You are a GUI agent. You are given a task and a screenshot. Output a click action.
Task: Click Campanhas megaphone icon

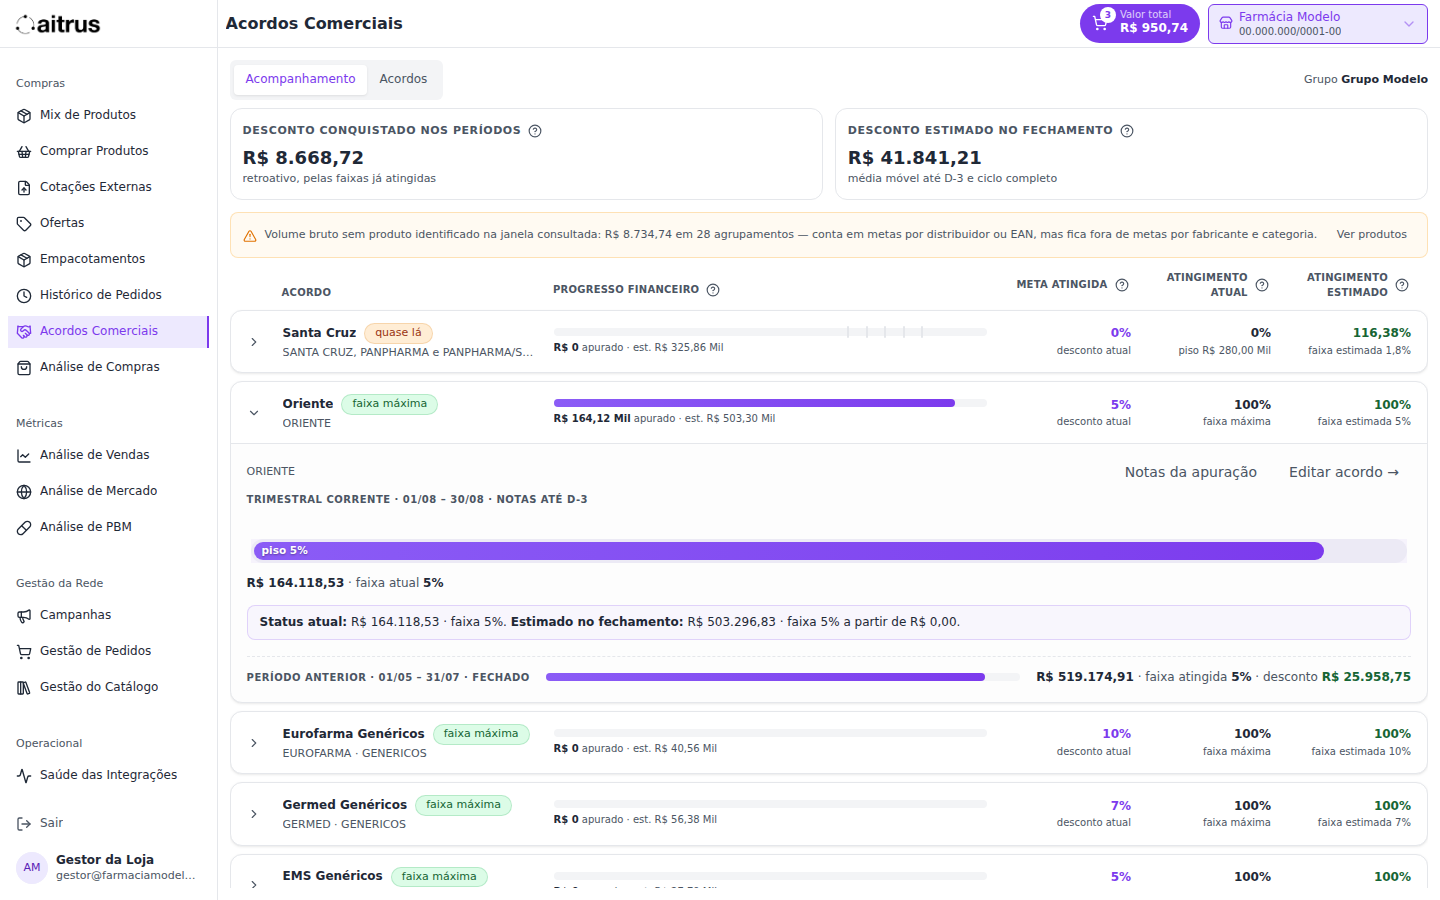[x=24, y=616]
